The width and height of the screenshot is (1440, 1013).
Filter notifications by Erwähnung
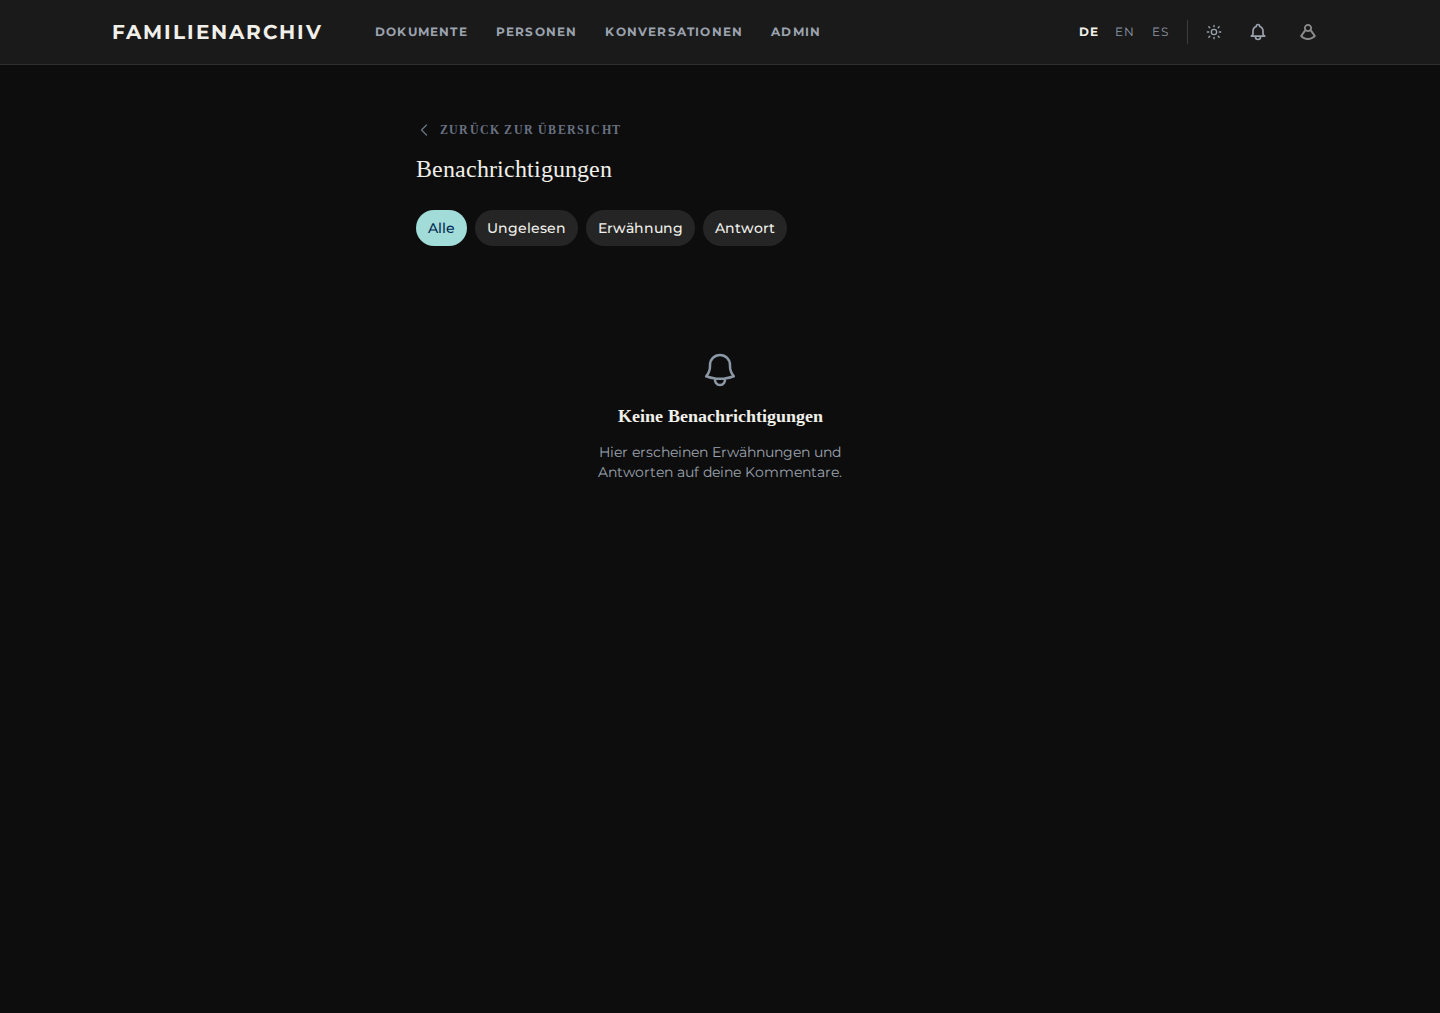[640, 228]
